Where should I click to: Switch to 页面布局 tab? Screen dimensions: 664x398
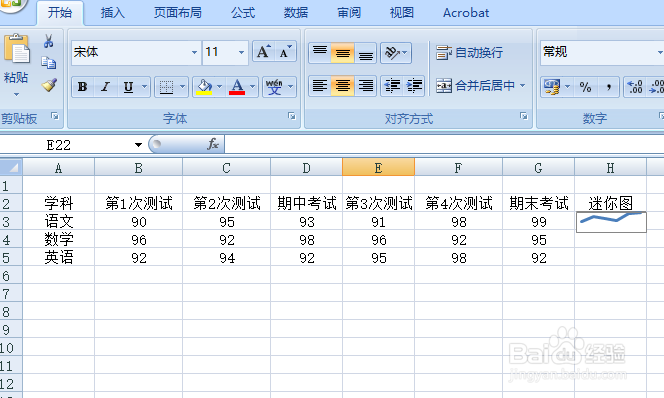click(177, 13)
